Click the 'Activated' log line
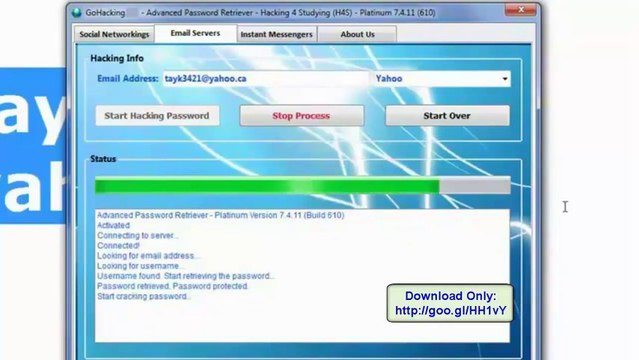The width and height of the screenshot is (639, 360). [113, 225]
